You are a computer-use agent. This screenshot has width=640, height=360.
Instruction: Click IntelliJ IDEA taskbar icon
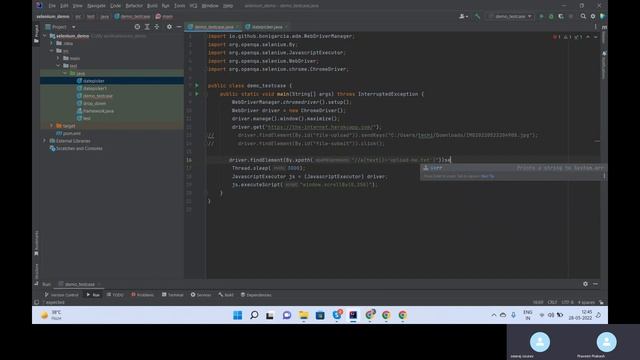coord(353,315)
